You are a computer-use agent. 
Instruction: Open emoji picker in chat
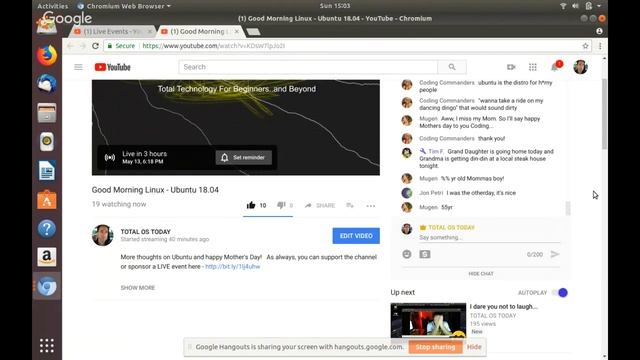coord(407,254)
